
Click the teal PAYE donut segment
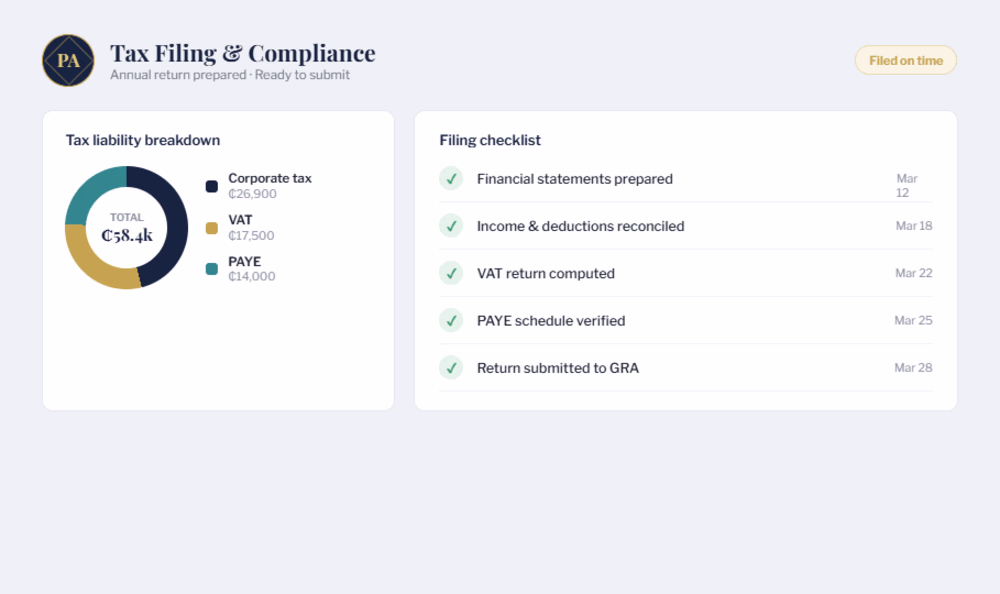click(92, 191)
